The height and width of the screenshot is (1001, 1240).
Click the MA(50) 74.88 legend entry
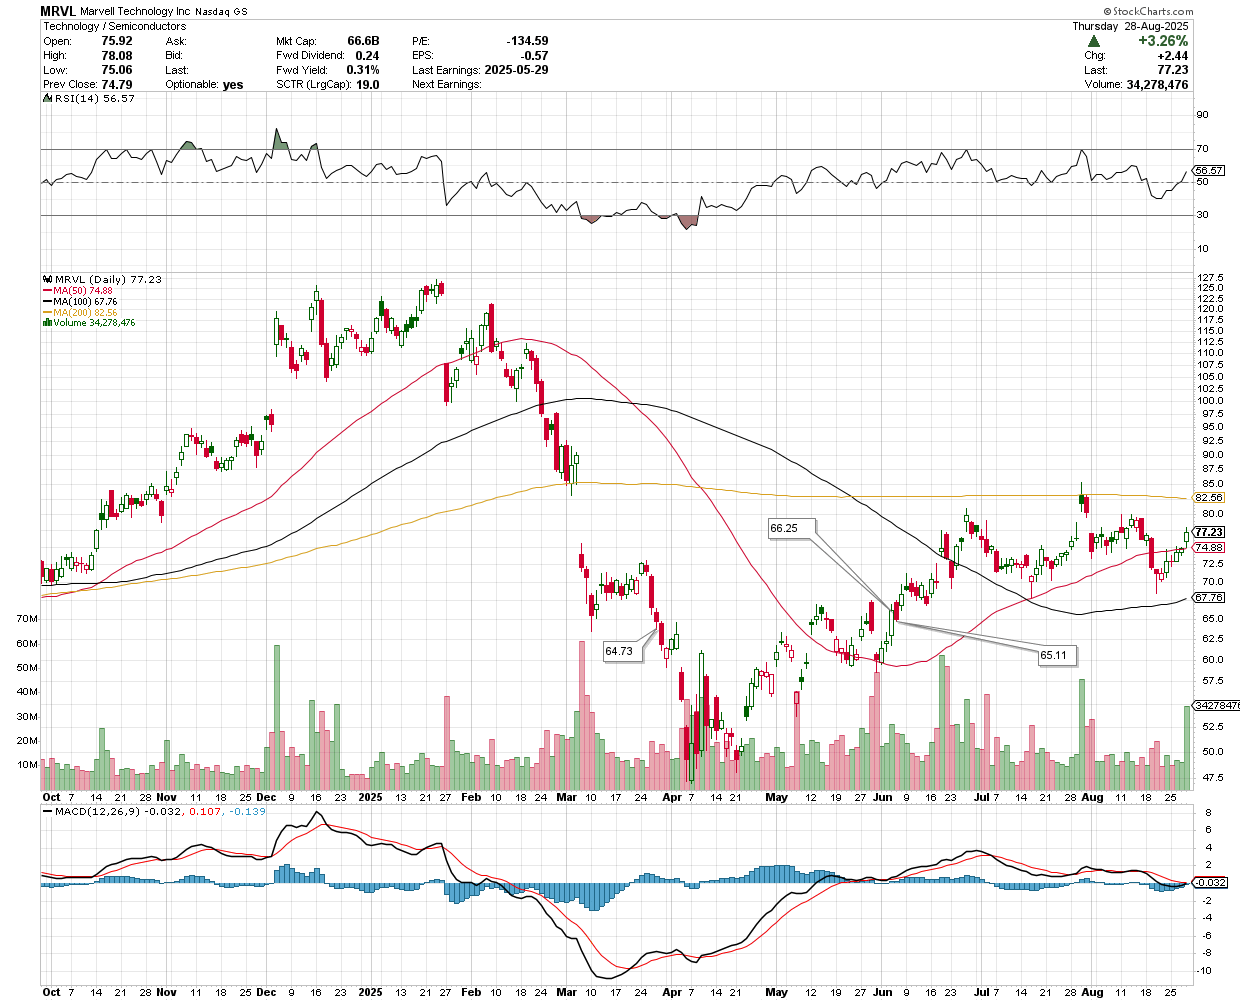[x=78, y=290]
